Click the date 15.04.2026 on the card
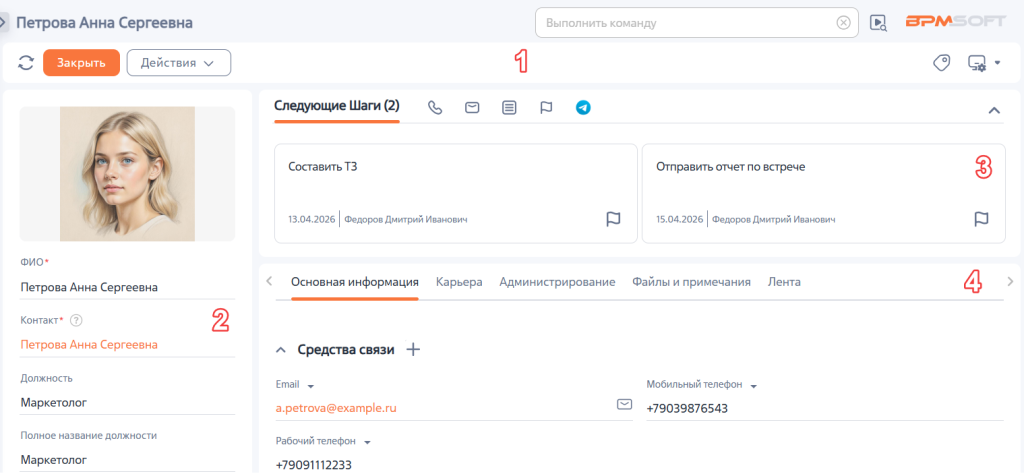Screen dimensions: 1024x474 point(679,219)
